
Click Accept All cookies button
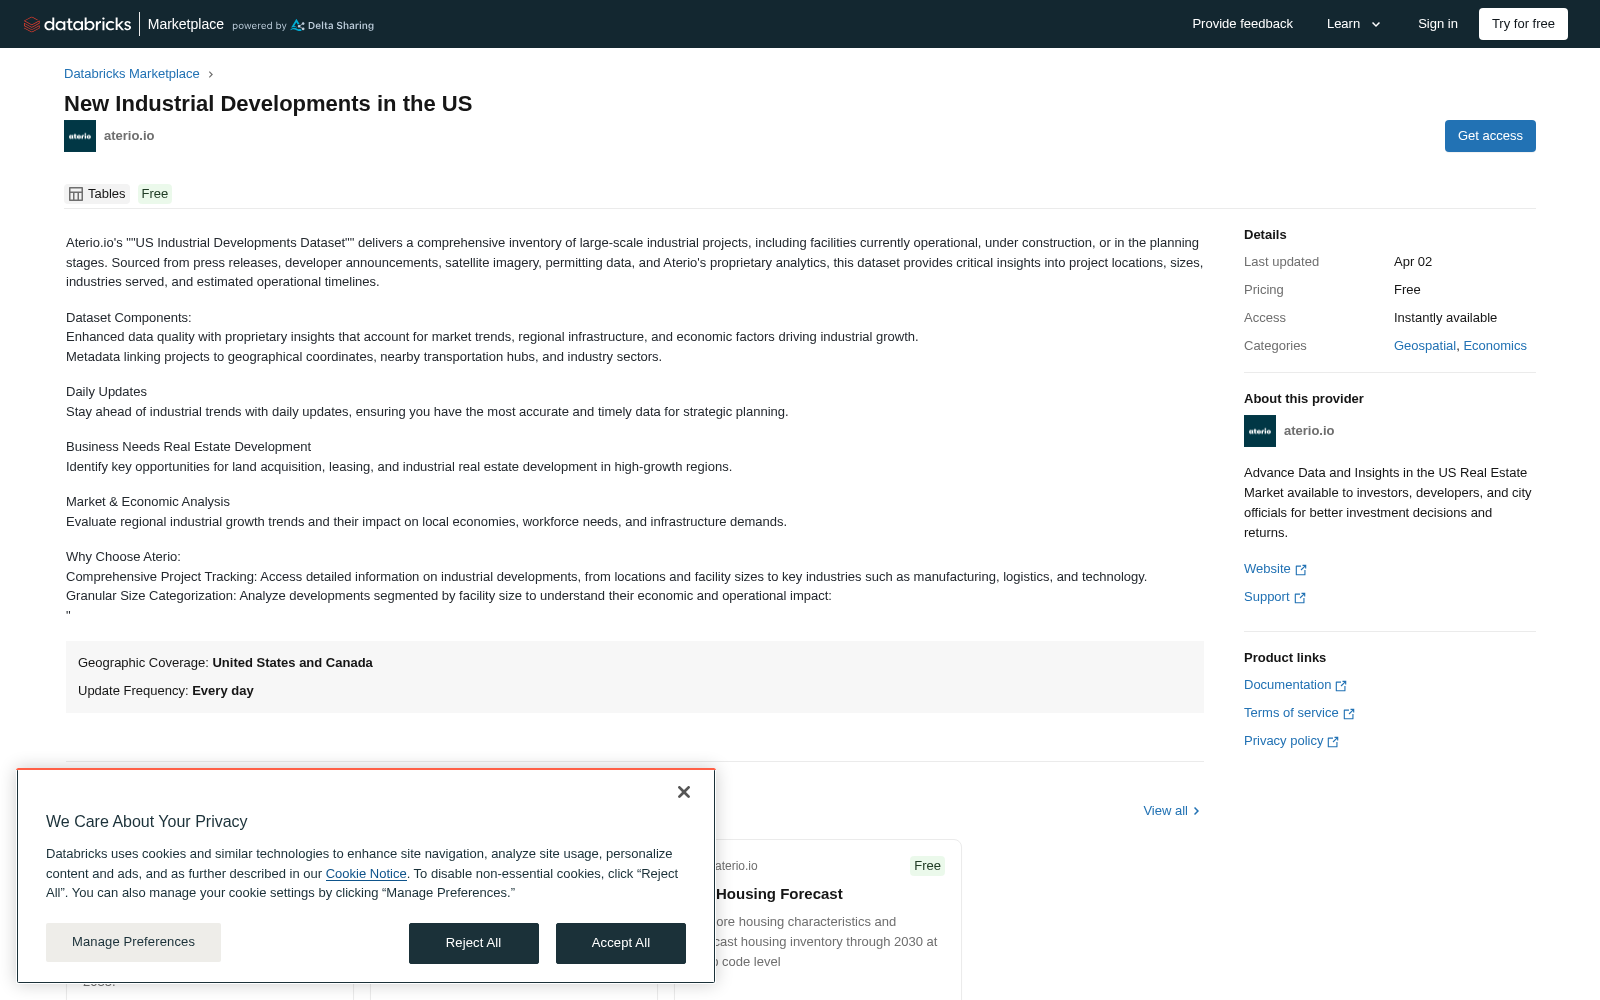point(621,943)
